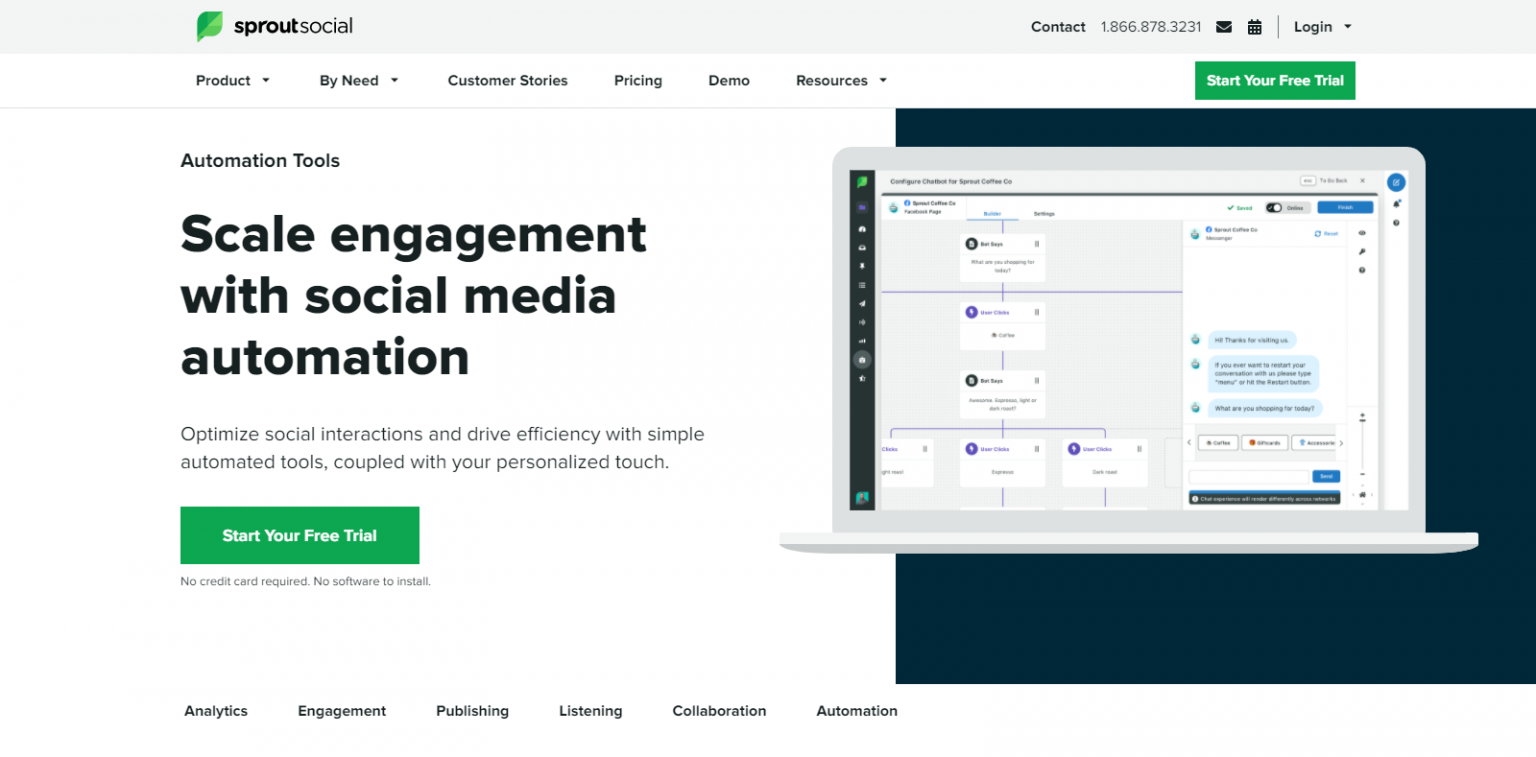Select the bot automation icon in the sidebar
Viewport: 1536px width, 757px height.
click(x=862, y=358)
